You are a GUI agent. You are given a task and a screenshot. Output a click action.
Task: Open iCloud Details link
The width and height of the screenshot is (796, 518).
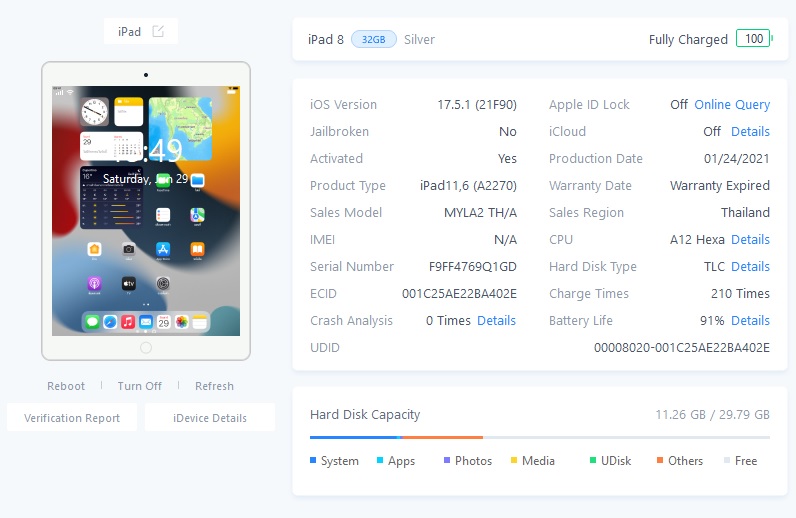[x=750, y=131]
